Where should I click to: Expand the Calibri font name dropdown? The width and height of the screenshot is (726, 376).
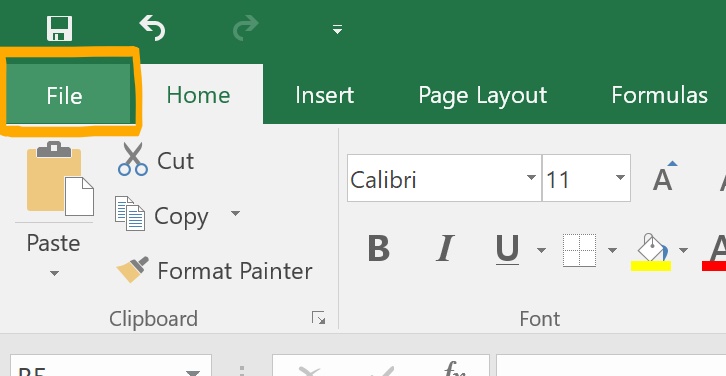tap(531, 178)
